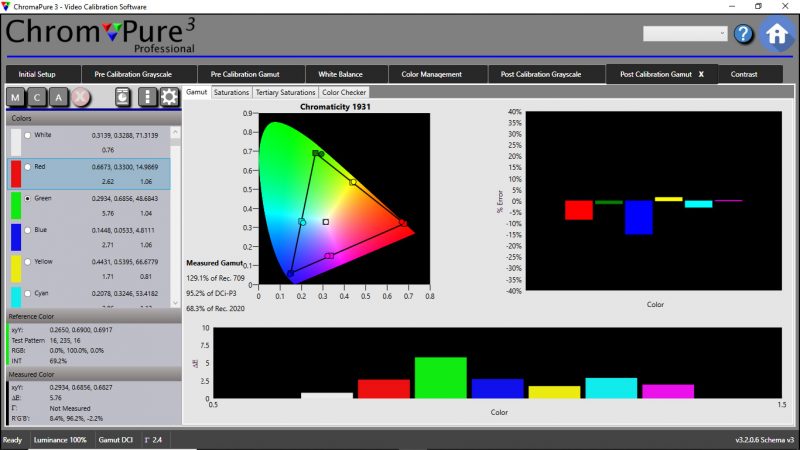Open the settings gear icon

click(169, 97)
